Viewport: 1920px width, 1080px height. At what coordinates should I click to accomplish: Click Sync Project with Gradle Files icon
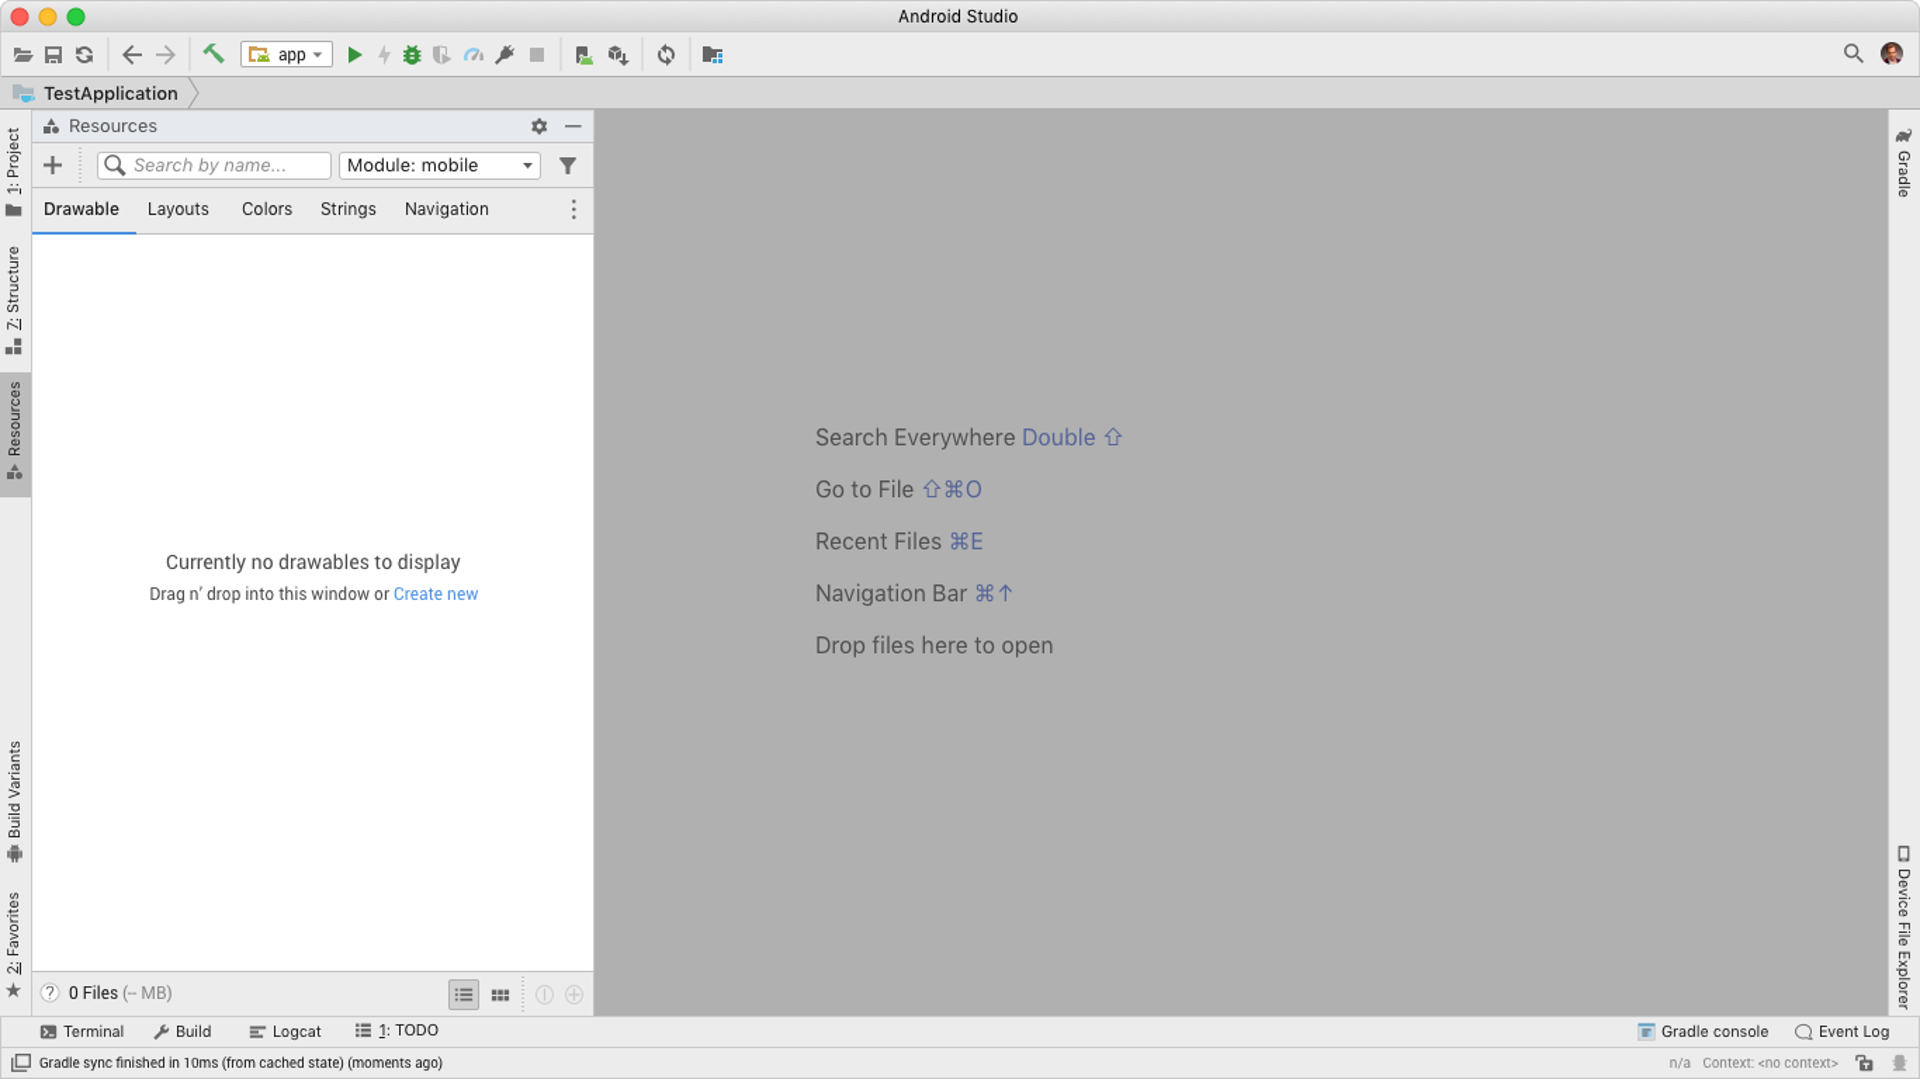(x=666, y=55)
